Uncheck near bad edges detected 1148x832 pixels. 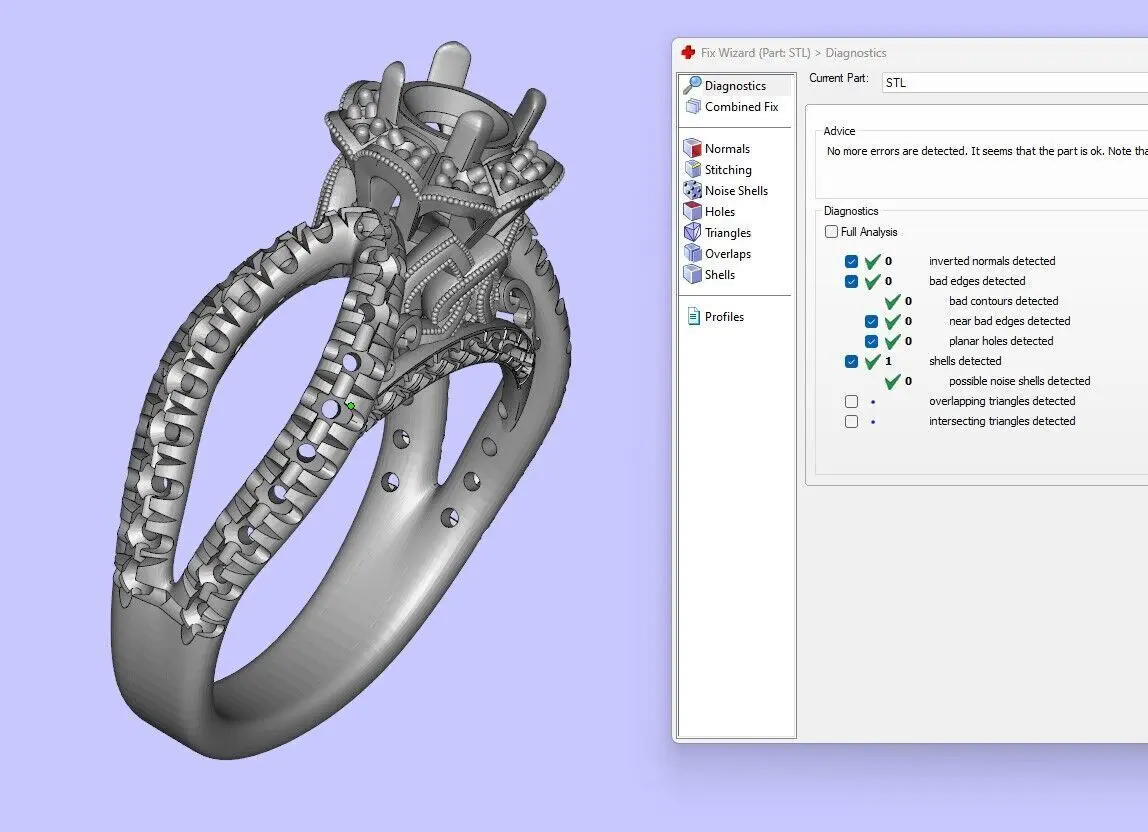click(x=871, y=322)
